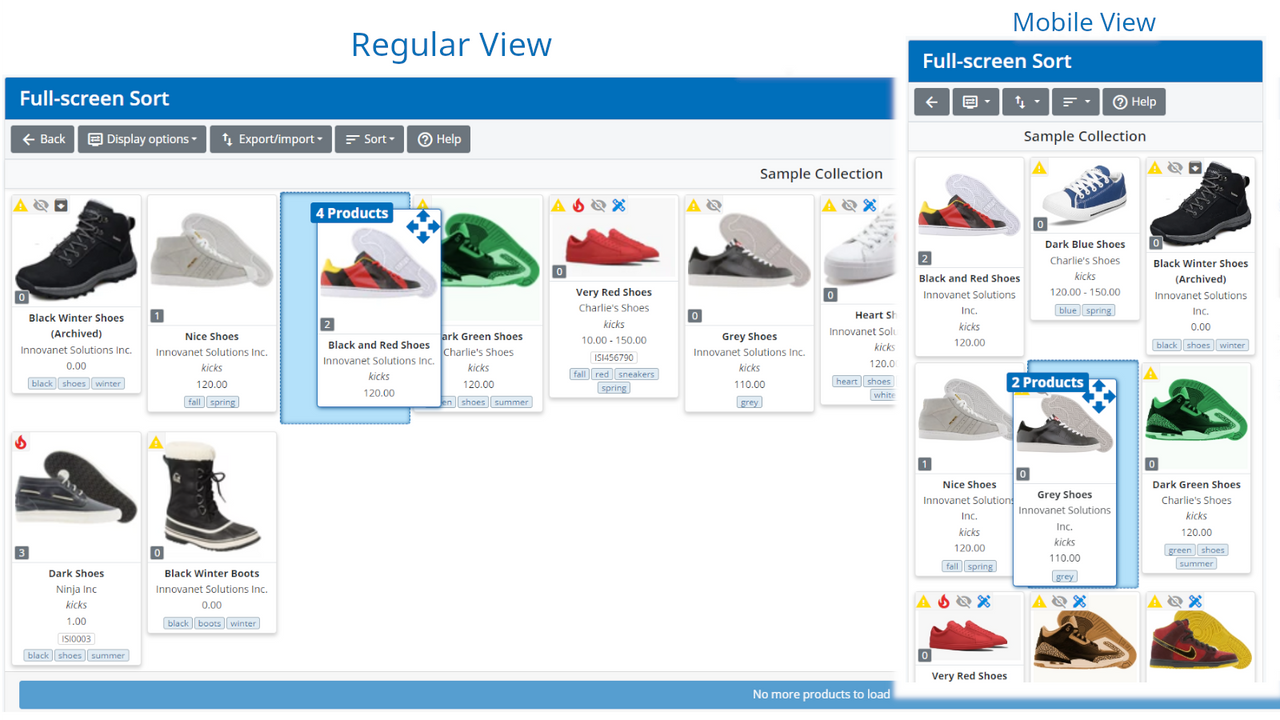
Task: Click the back arrow icon in Mobile View
Action: pyautogui.click(x=931, y=102)
